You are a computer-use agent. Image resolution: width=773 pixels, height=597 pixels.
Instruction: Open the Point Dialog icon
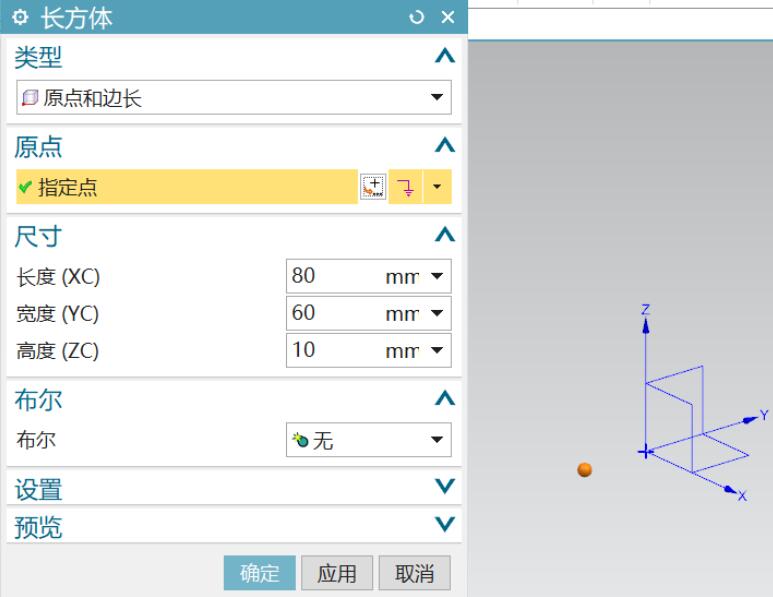point(373,187)
